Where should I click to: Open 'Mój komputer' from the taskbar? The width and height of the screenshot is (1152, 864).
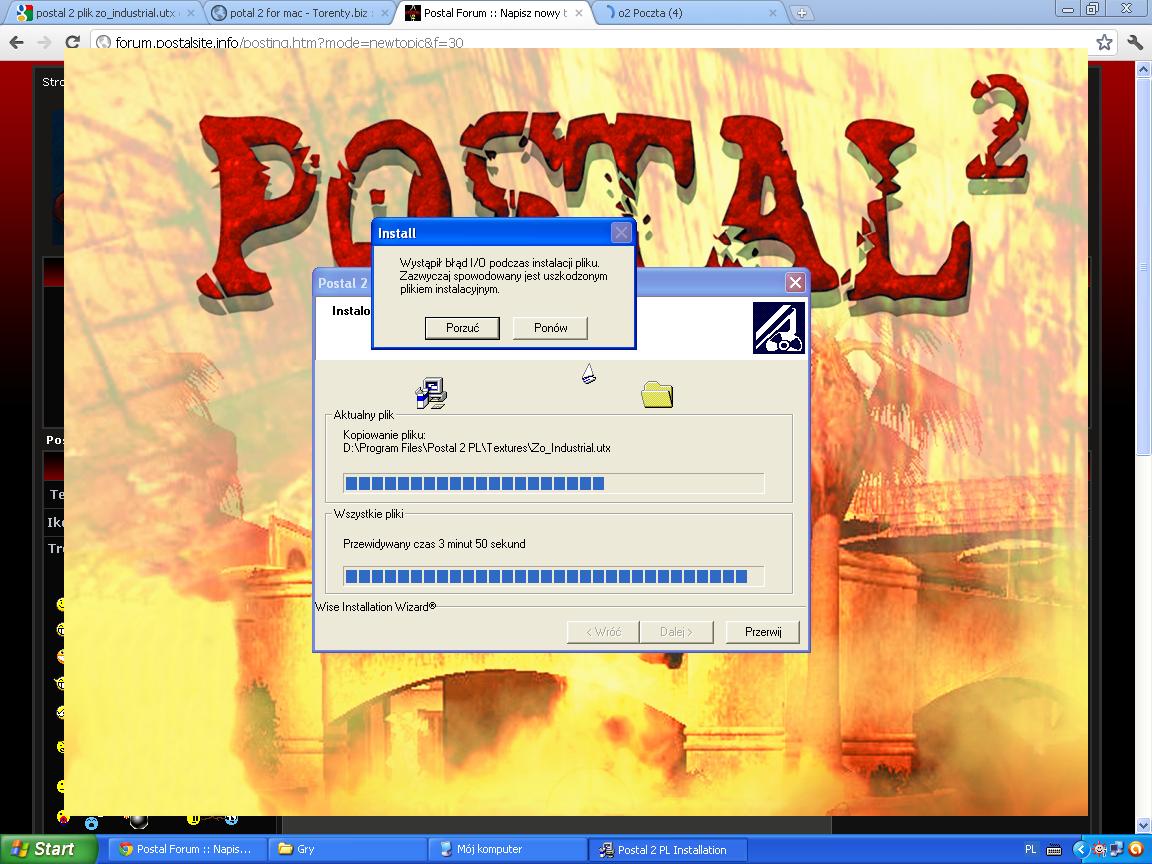point(507,849)
